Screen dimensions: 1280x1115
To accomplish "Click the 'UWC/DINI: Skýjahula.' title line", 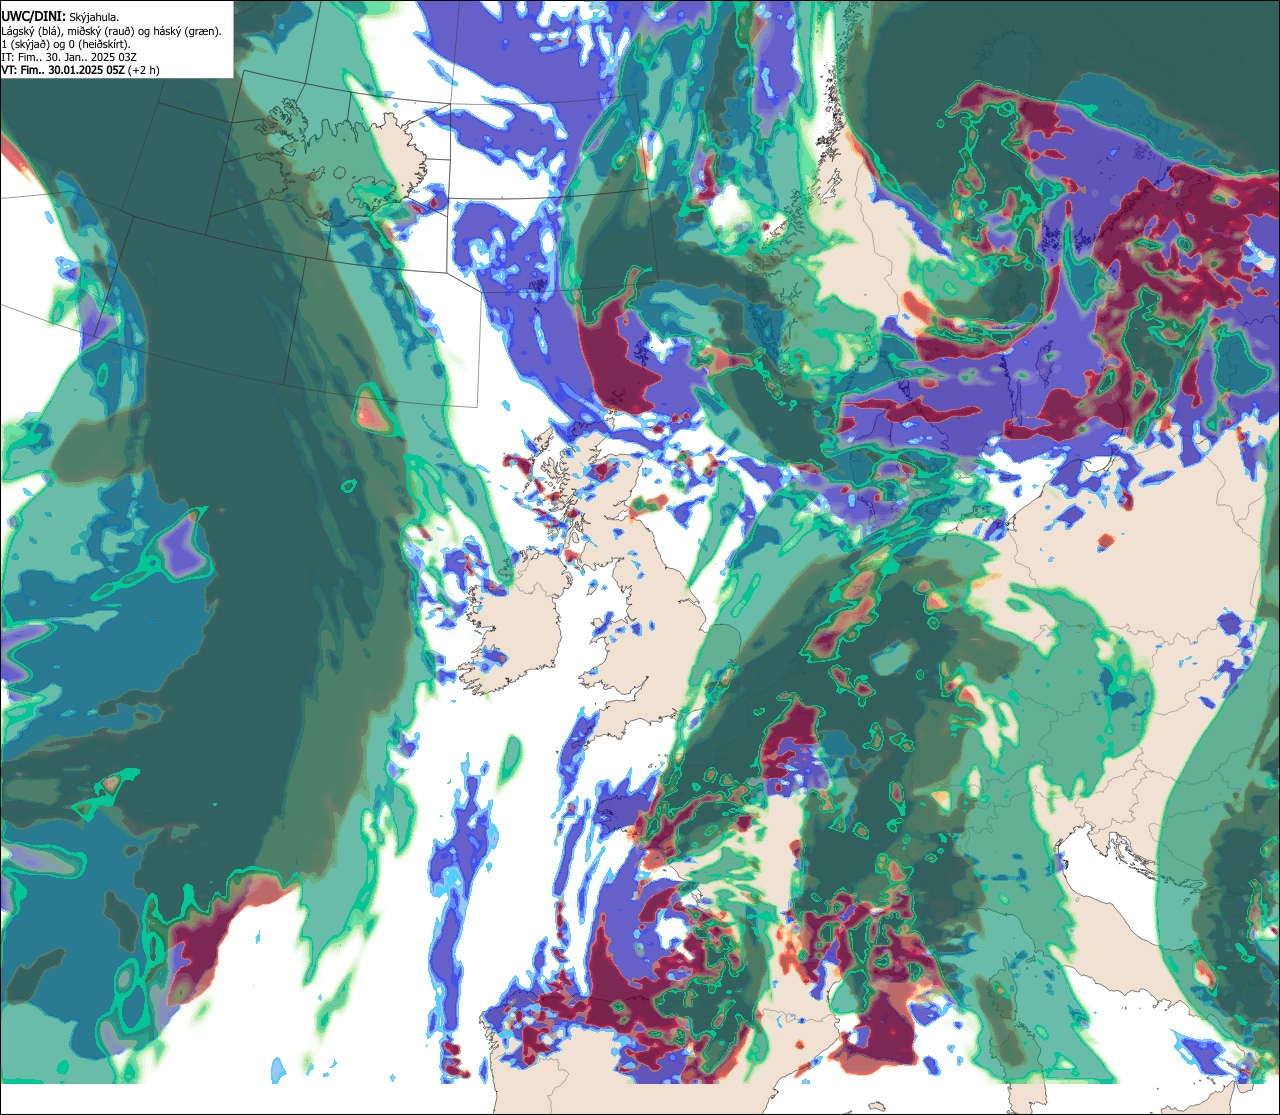I will pyautogui.click(x=60, y=16).
